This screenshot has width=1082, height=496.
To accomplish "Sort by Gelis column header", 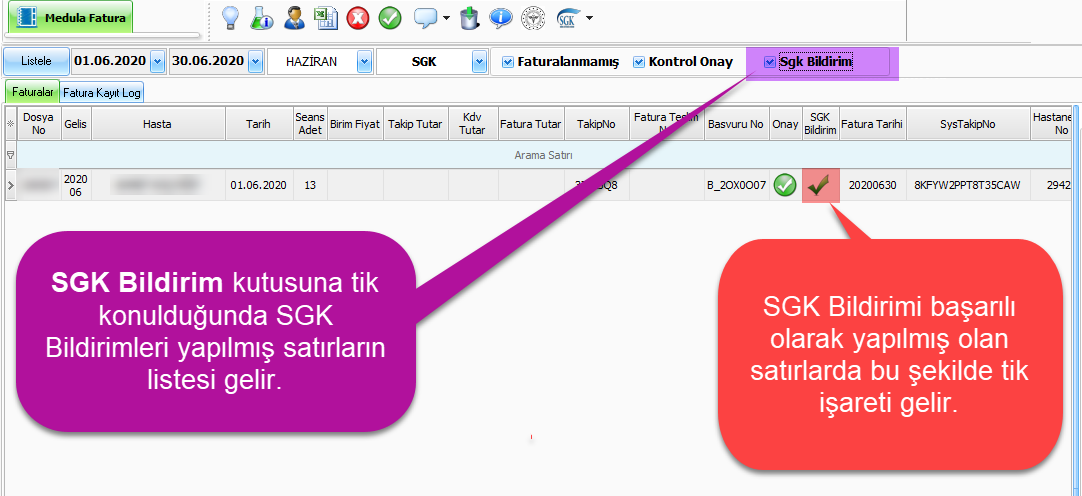I will [x=77, y=124].
